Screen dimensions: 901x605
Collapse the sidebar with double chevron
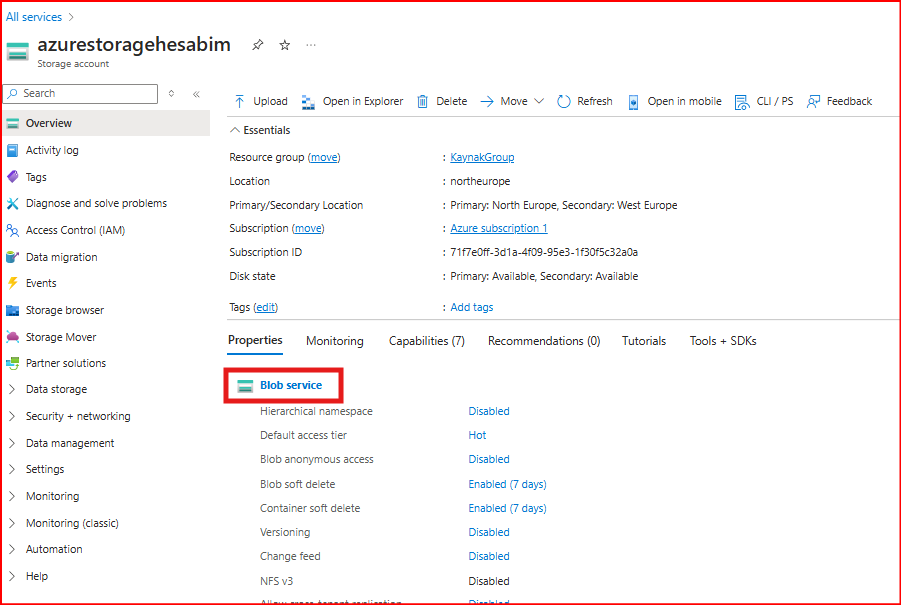pyautogui.click(x=196, y=93)
